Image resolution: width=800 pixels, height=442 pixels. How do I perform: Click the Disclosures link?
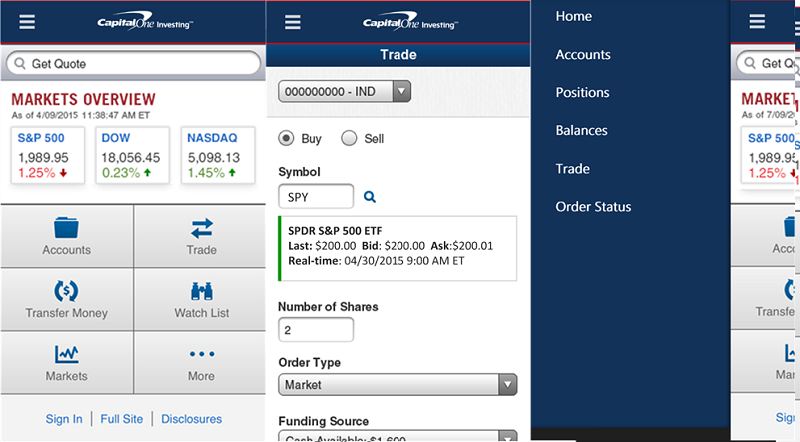191,419
